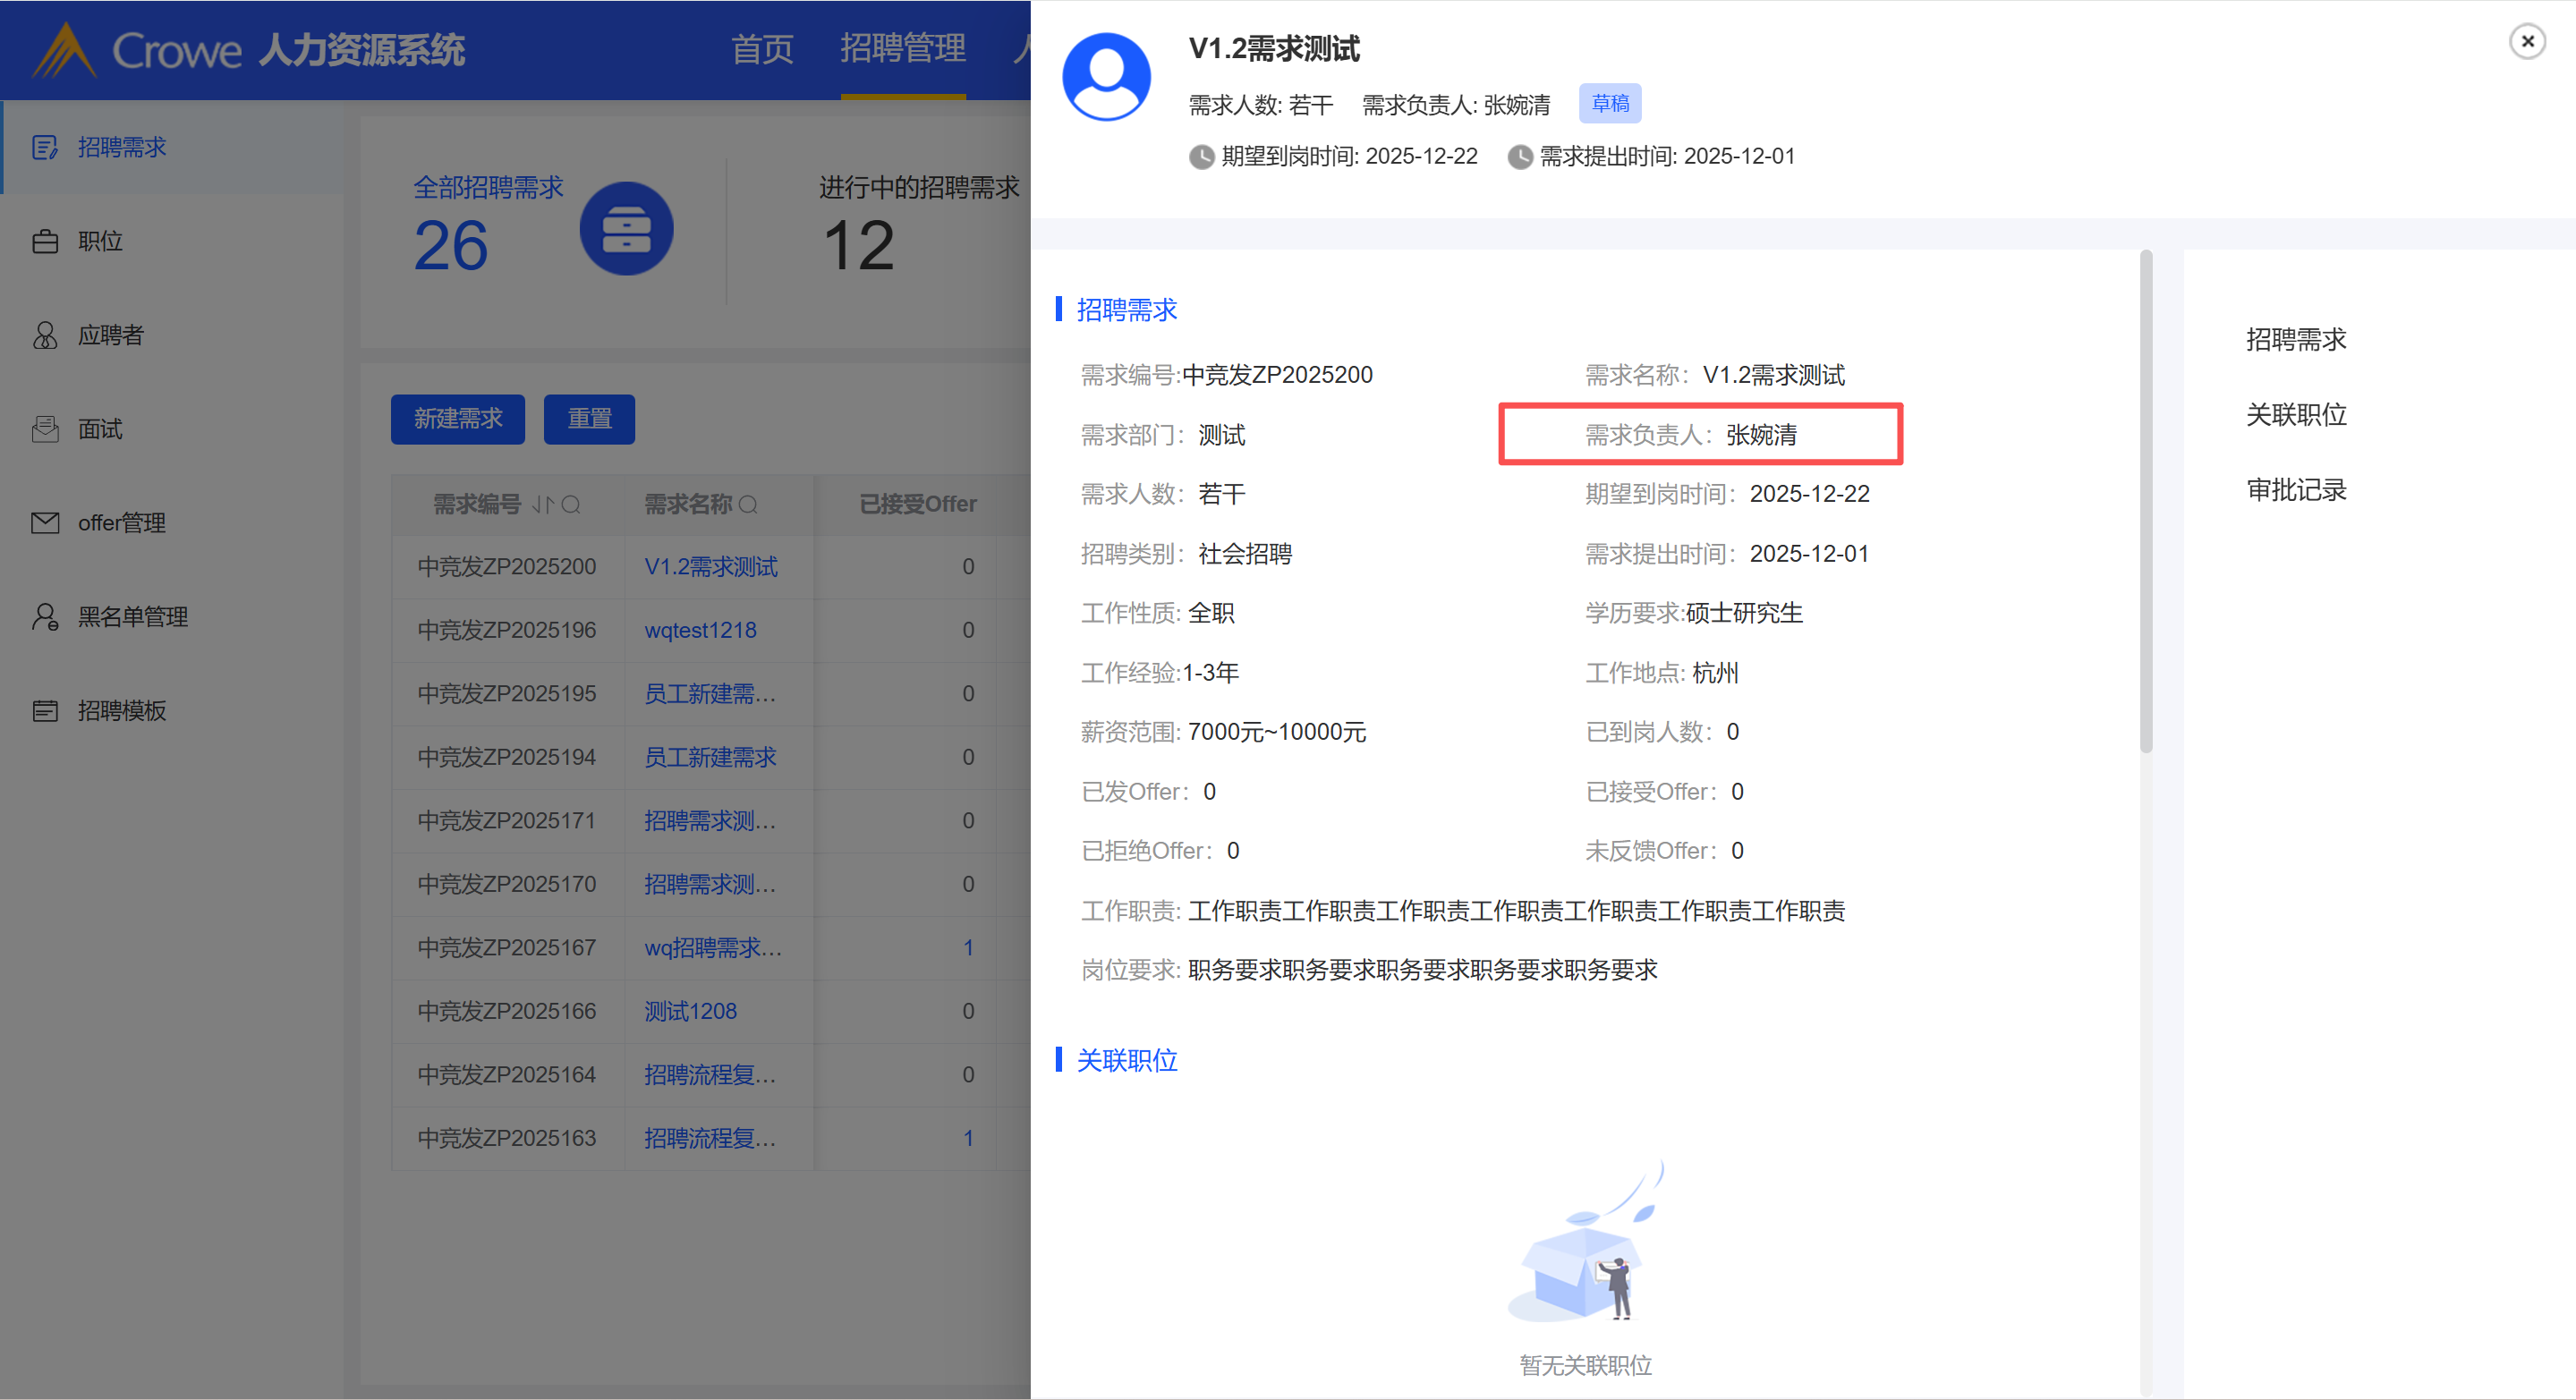Screen dimensions: 2576x1400
Task: Click the search icon beside 需求名称 header
Action: click(748, 505)
